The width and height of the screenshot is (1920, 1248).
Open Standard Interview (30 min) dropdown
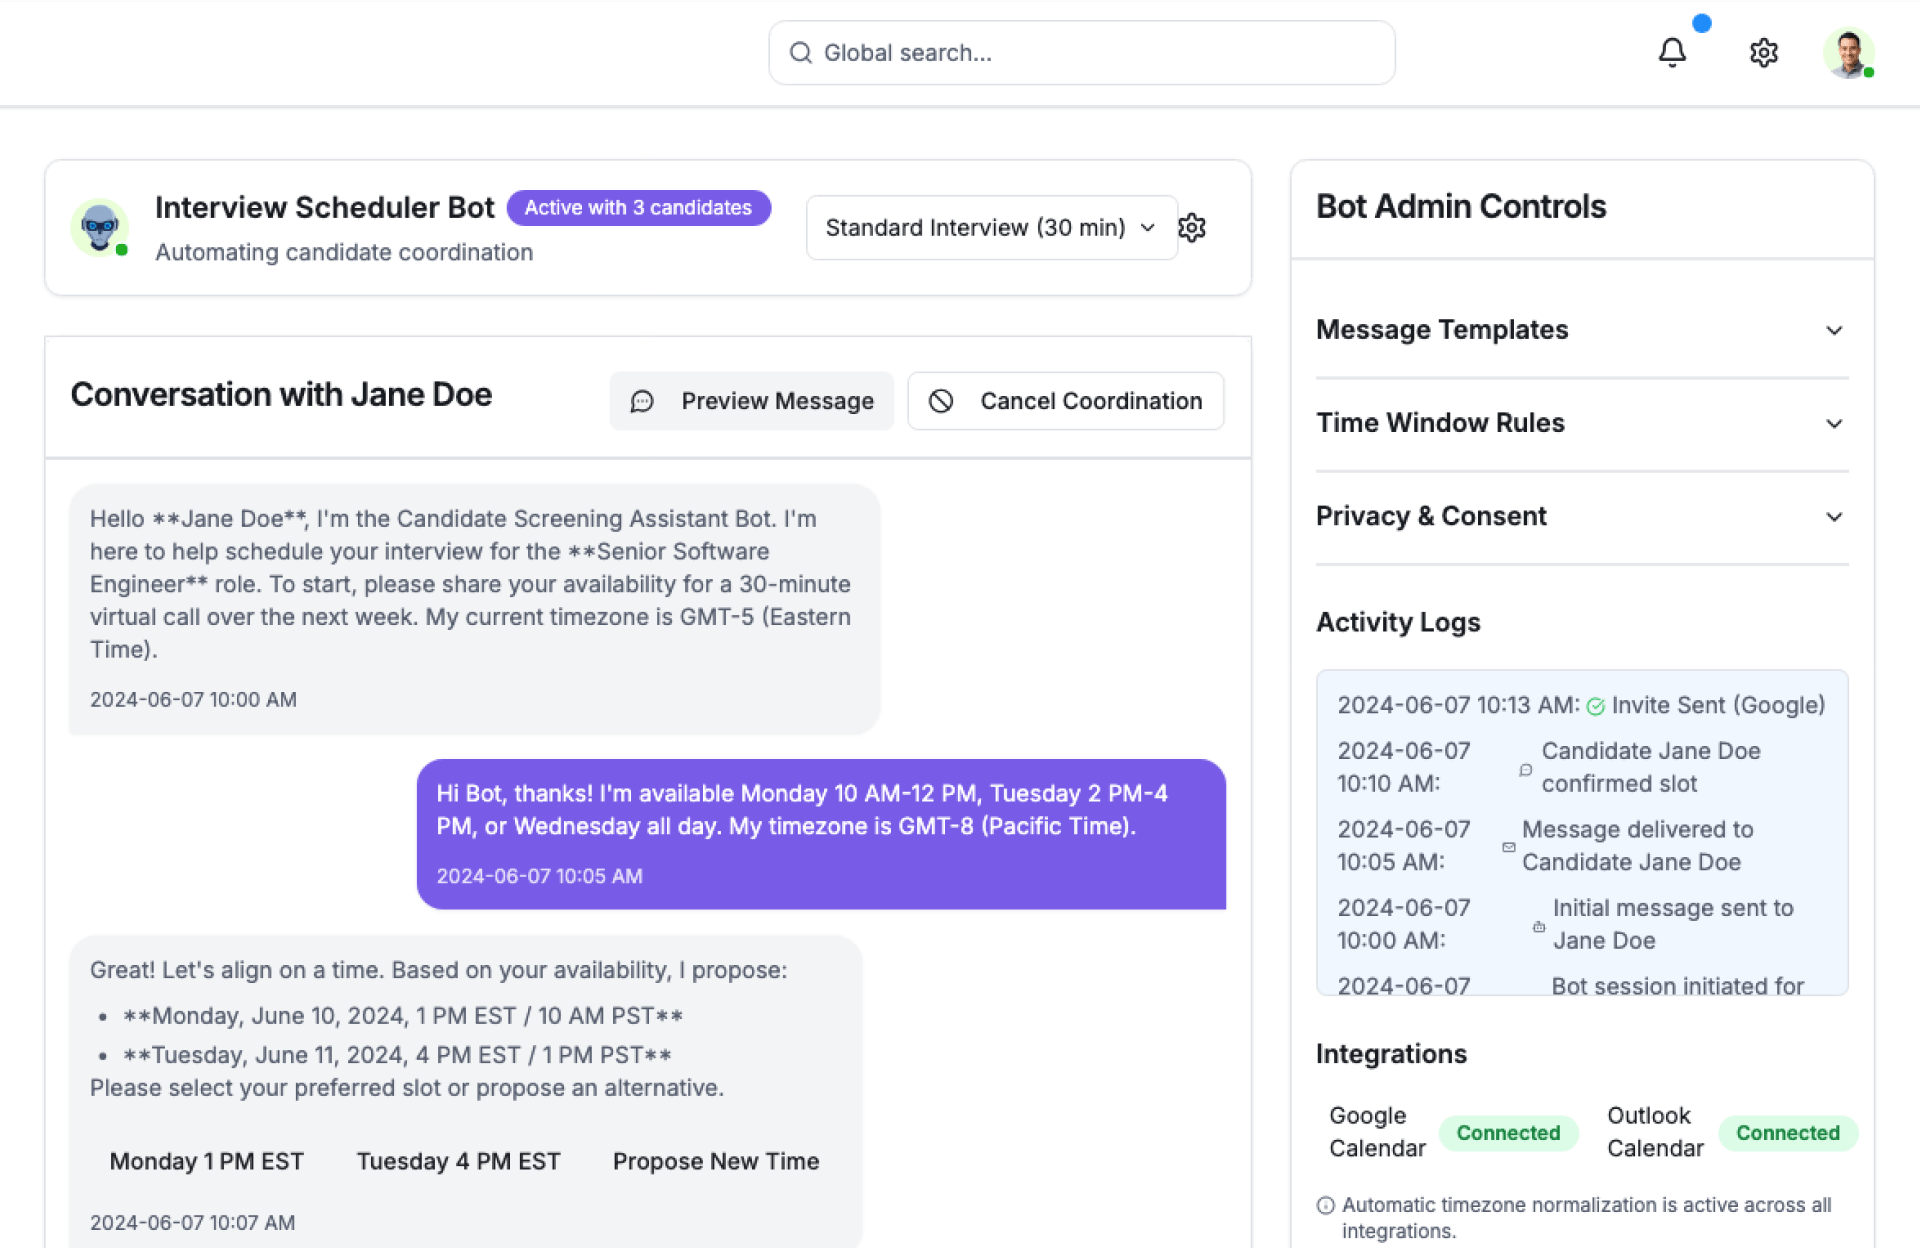coord(990,228)
